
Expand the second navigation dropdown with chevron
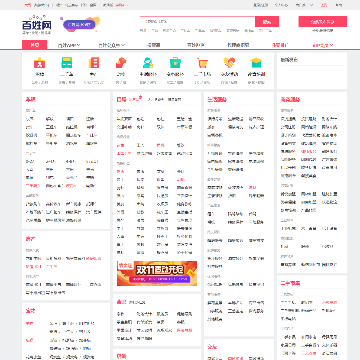point(69,45)
